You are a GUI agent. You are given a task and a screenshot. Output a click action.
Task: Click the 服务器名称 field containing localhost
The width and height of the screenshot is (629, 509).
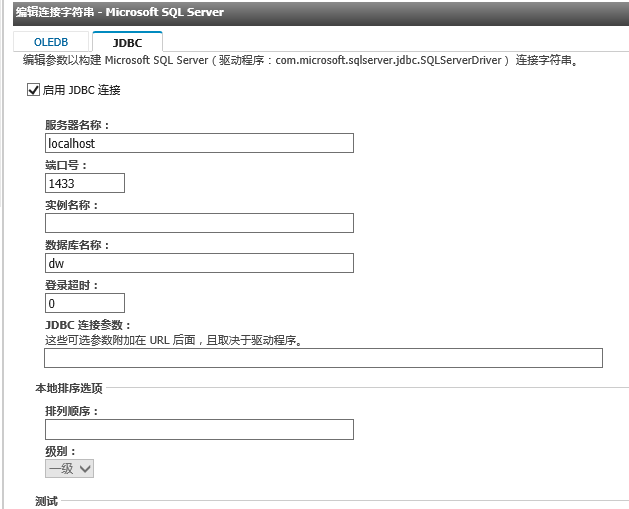(199, 143)
